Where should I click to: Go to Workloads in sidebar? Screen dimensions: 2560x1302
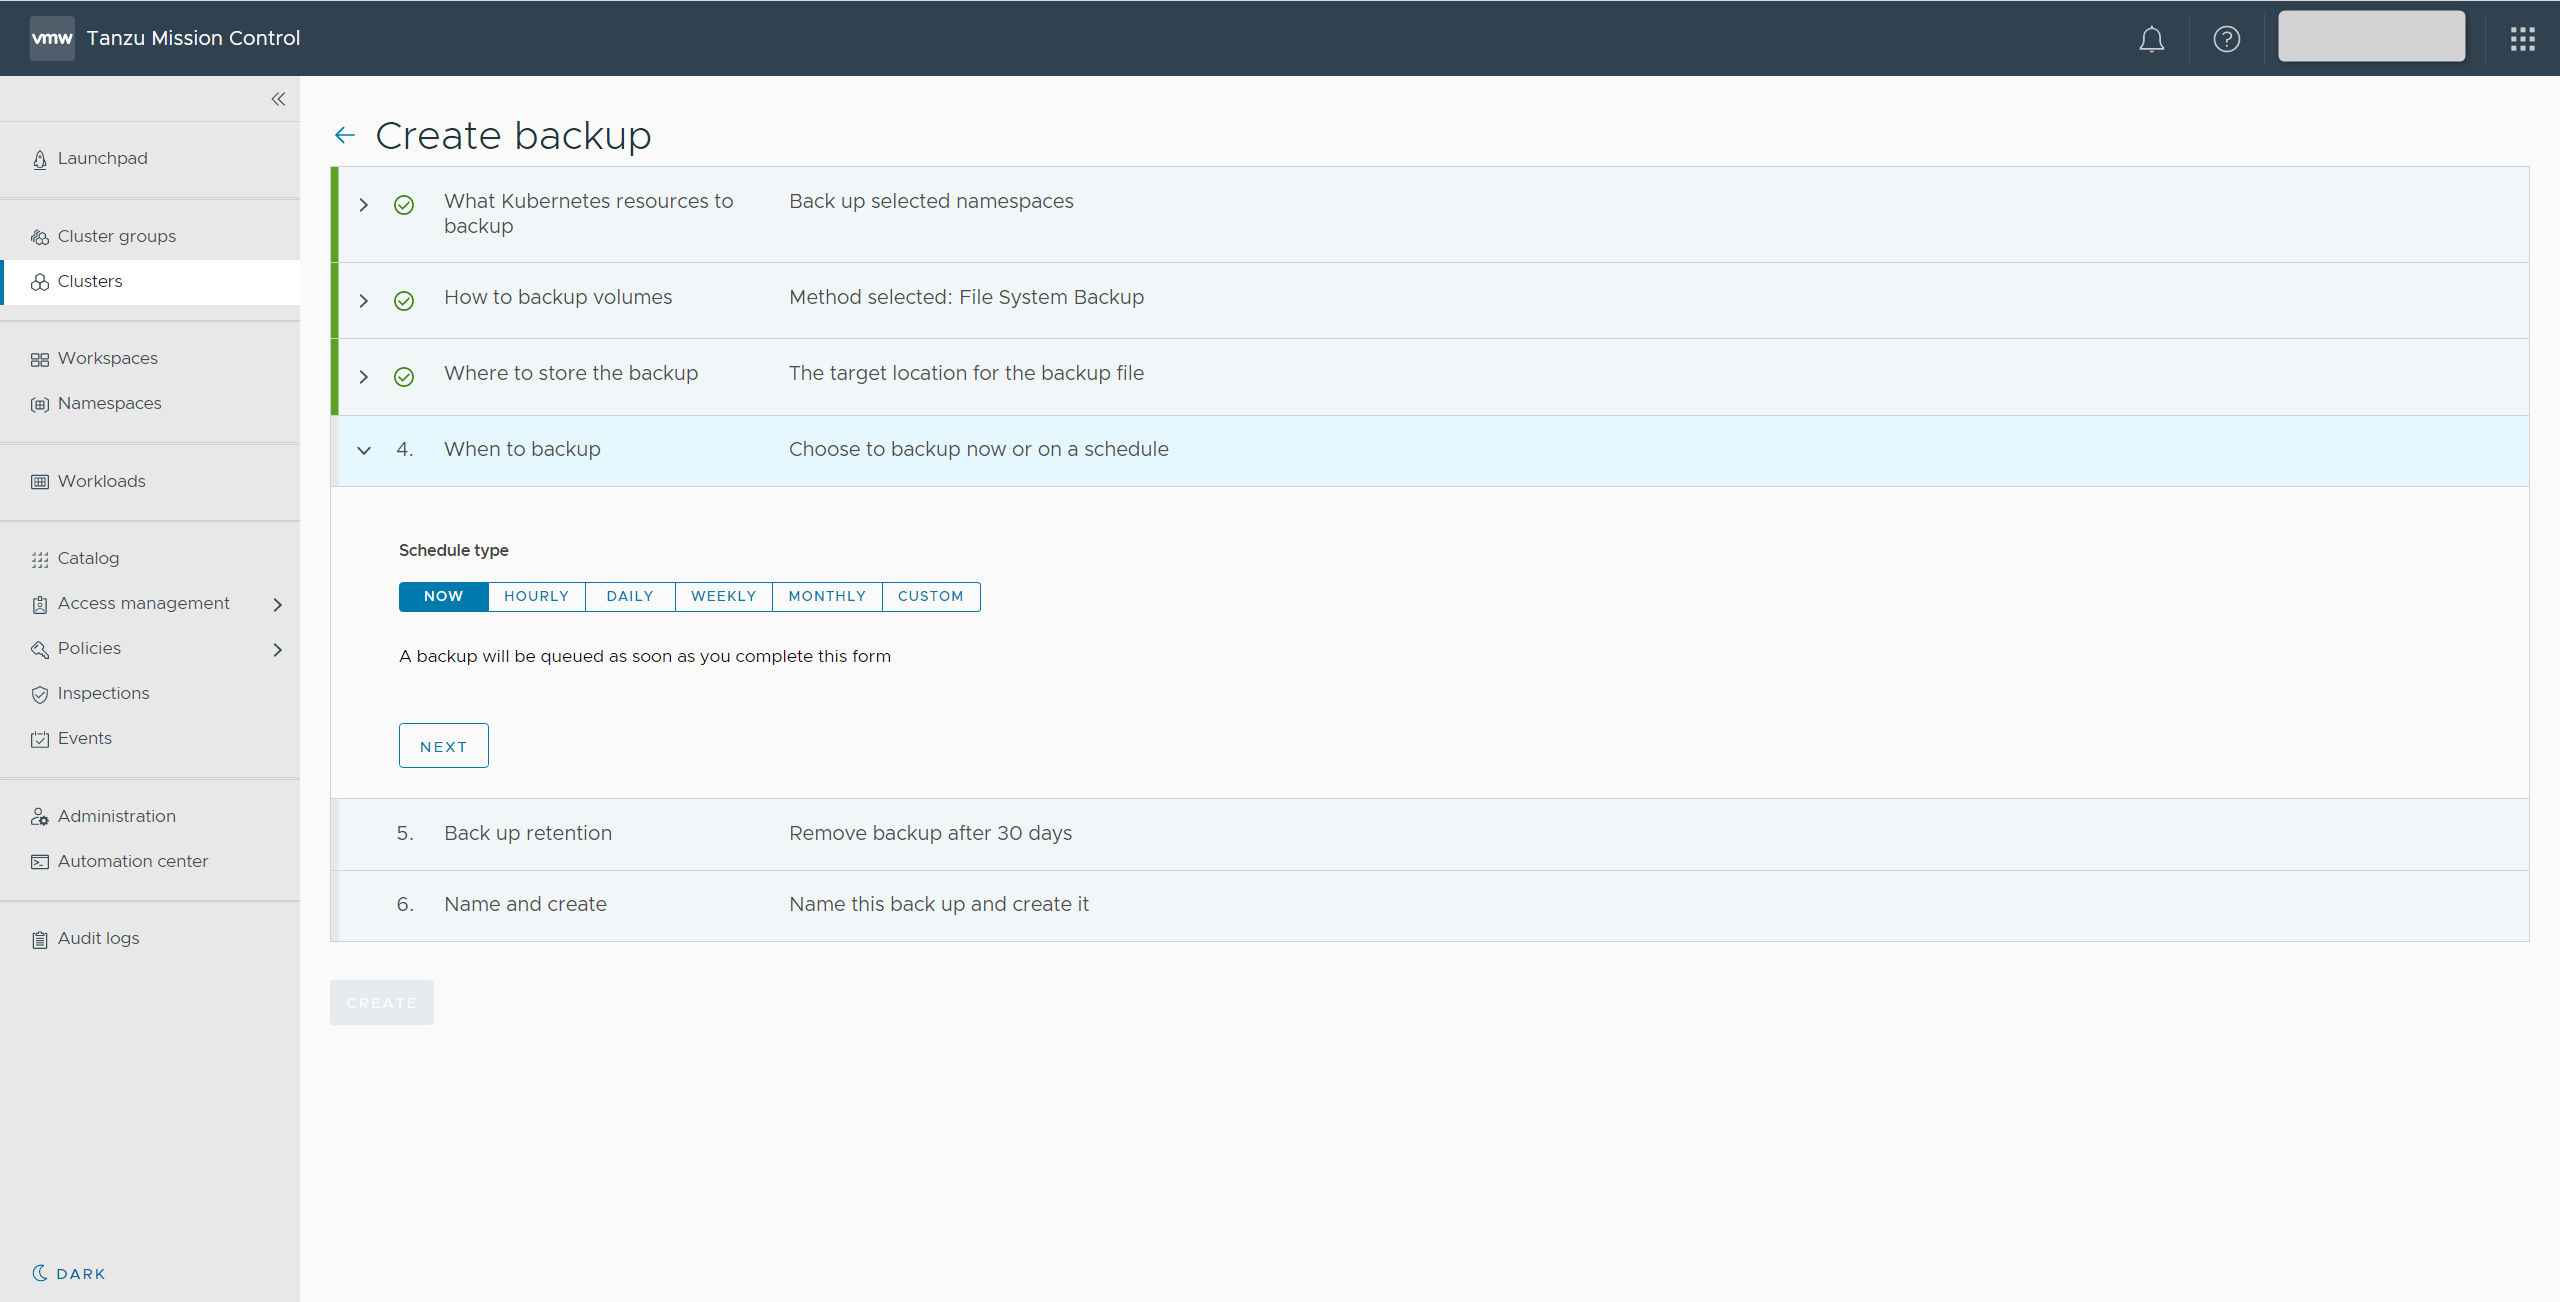(101, 481)
